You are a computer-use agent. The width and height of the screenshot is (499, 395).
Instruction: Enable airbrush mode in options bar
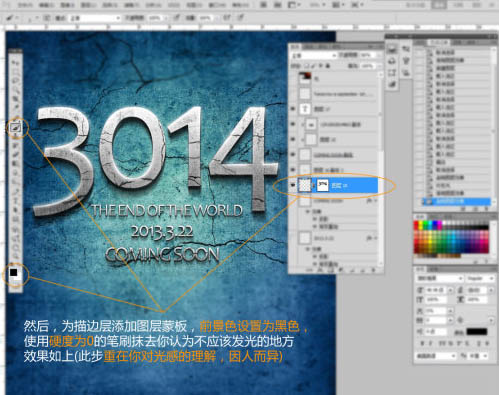(227, 17)
